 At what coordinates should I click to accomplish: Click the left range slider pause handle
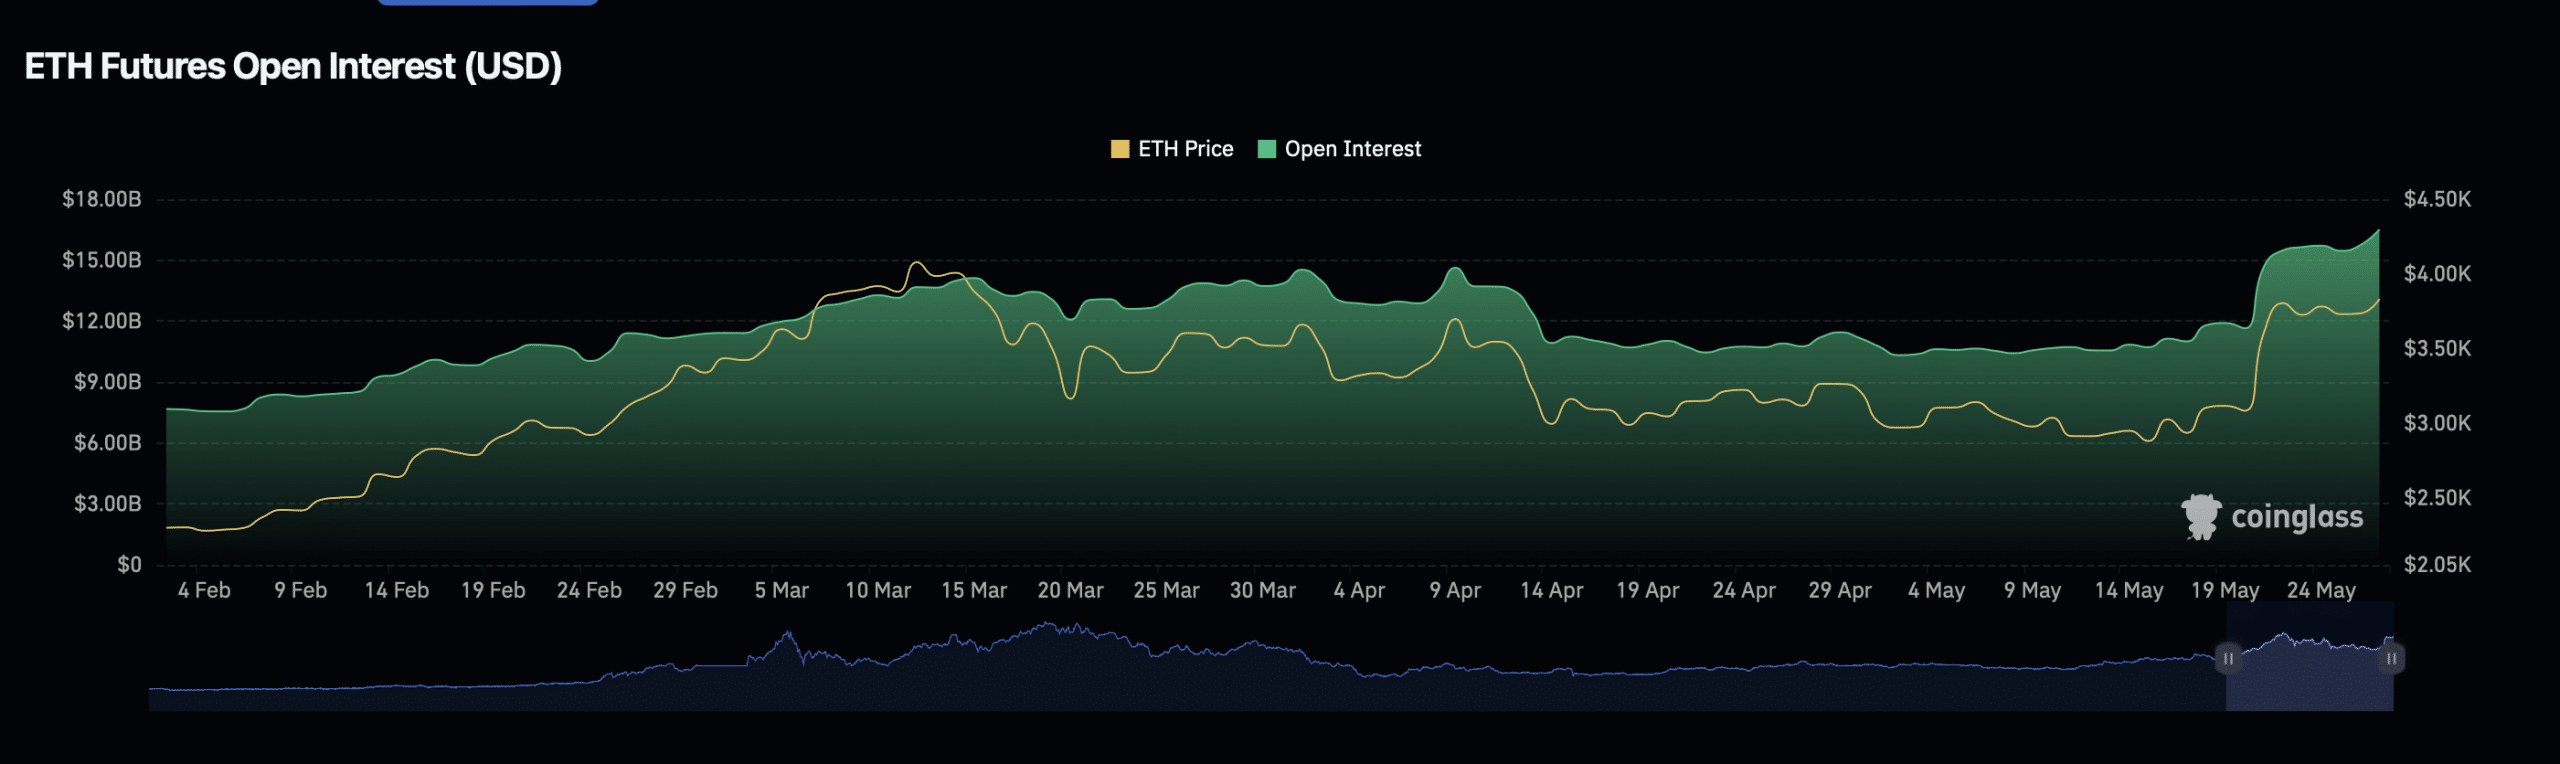(x=2228, y=659)
